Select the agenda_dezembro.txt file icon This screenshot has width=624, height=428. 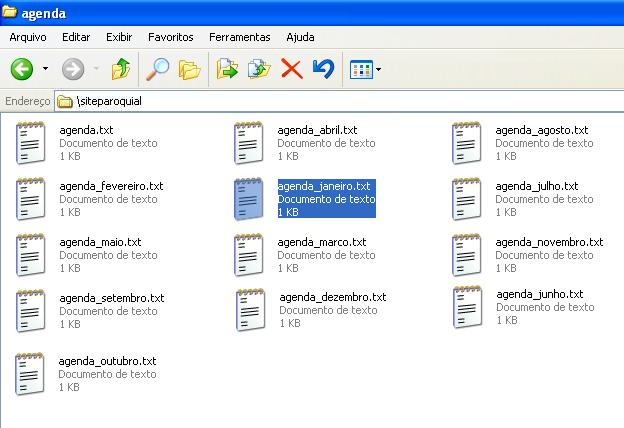(x=250, y=310)
